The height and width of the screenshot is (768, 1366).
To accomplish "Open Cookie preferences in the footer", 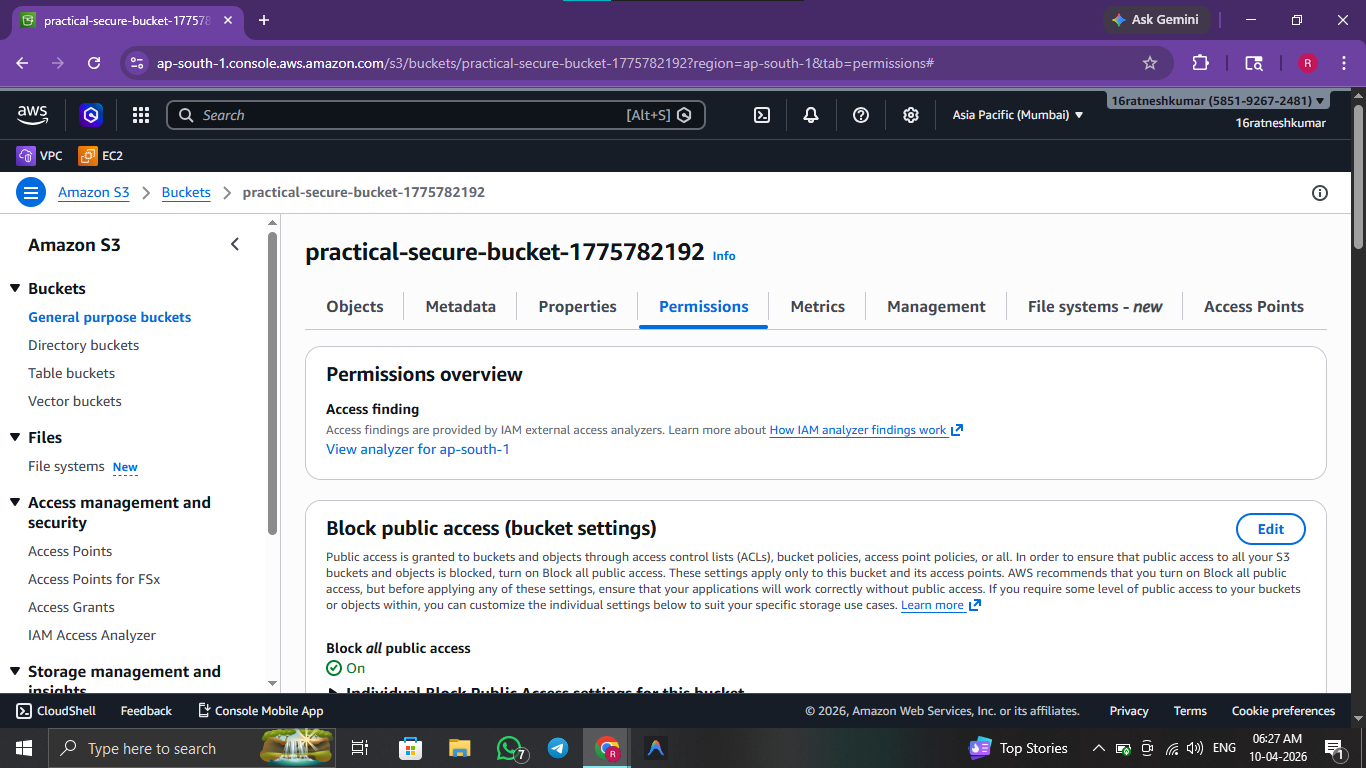I will [x=1283, y=711].
